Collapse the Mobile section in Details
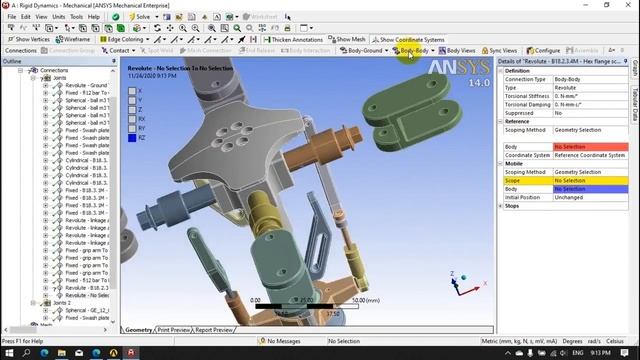Image resolution: width=640 pixels, height=360 pixels. [x=501, y=164]
